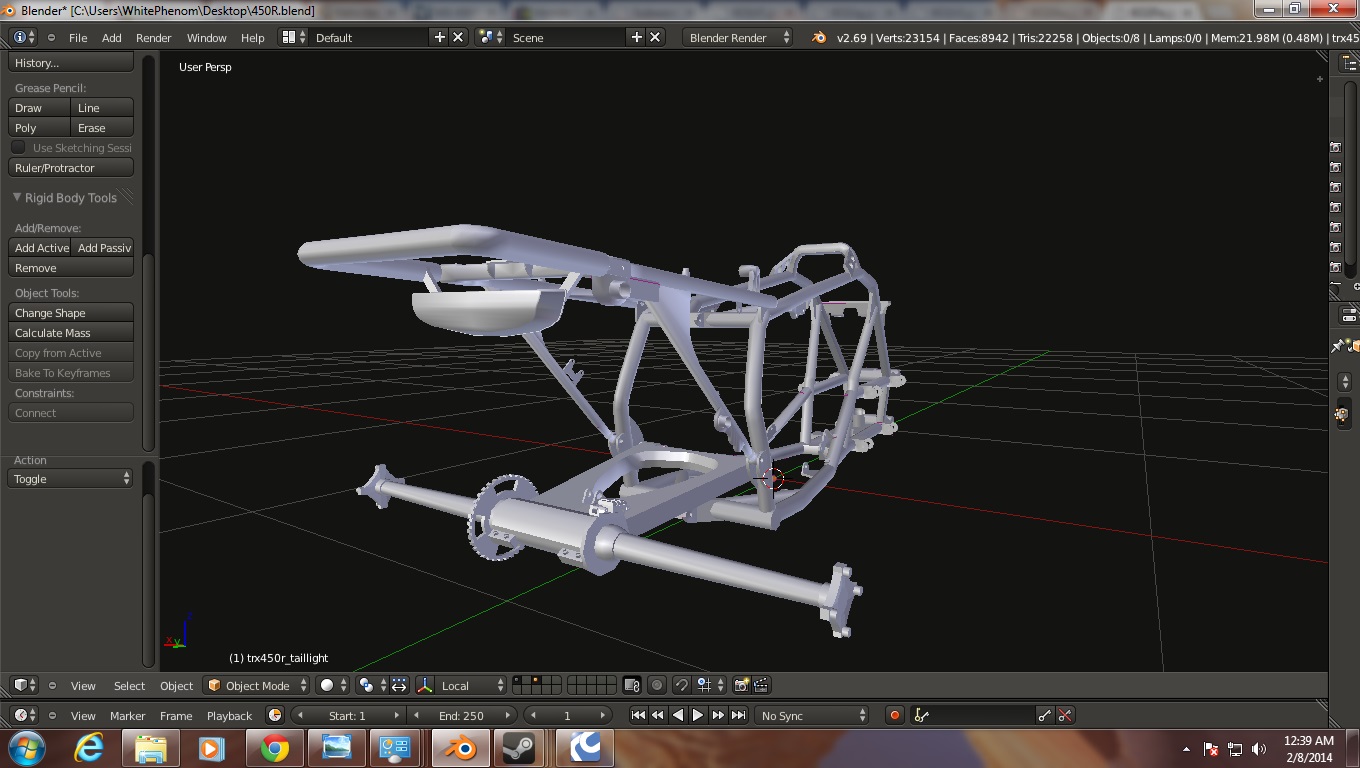Toggle snap during transform magnet icon
Screen dimensions: 1360x768
(681, 685)
